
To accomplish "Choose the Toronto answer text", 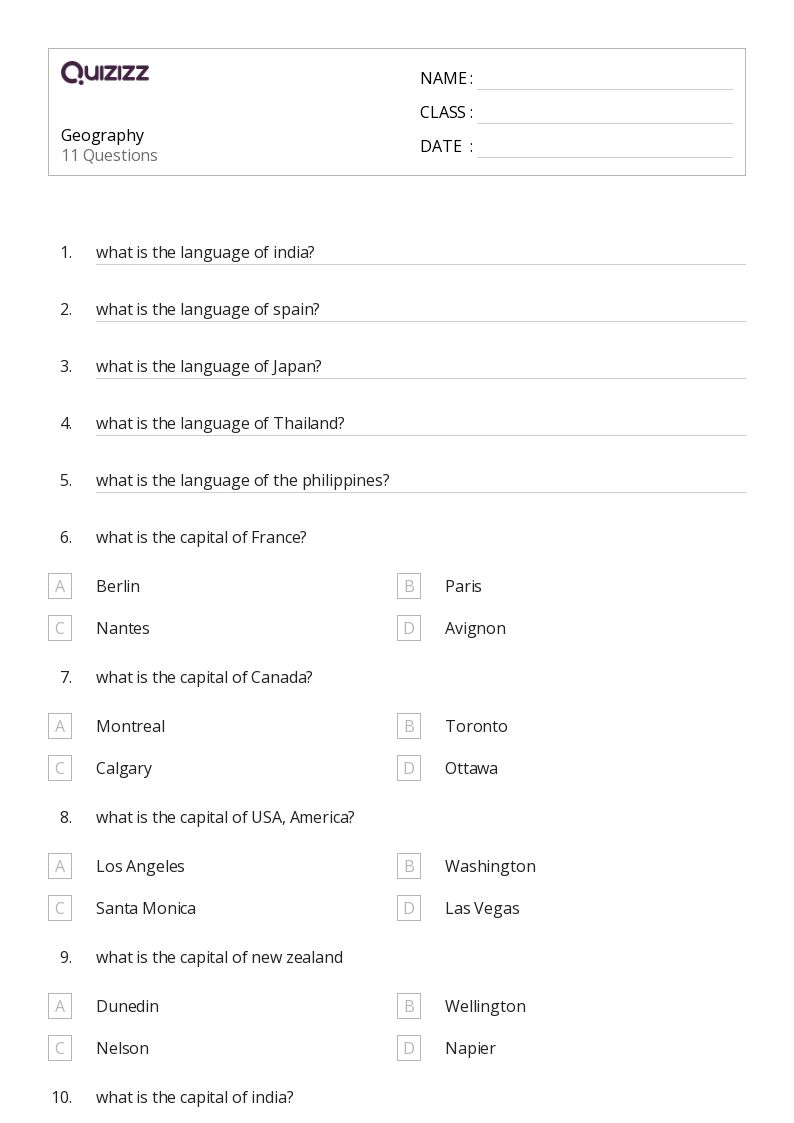I will pyautogui.click(x=476, y=726).
